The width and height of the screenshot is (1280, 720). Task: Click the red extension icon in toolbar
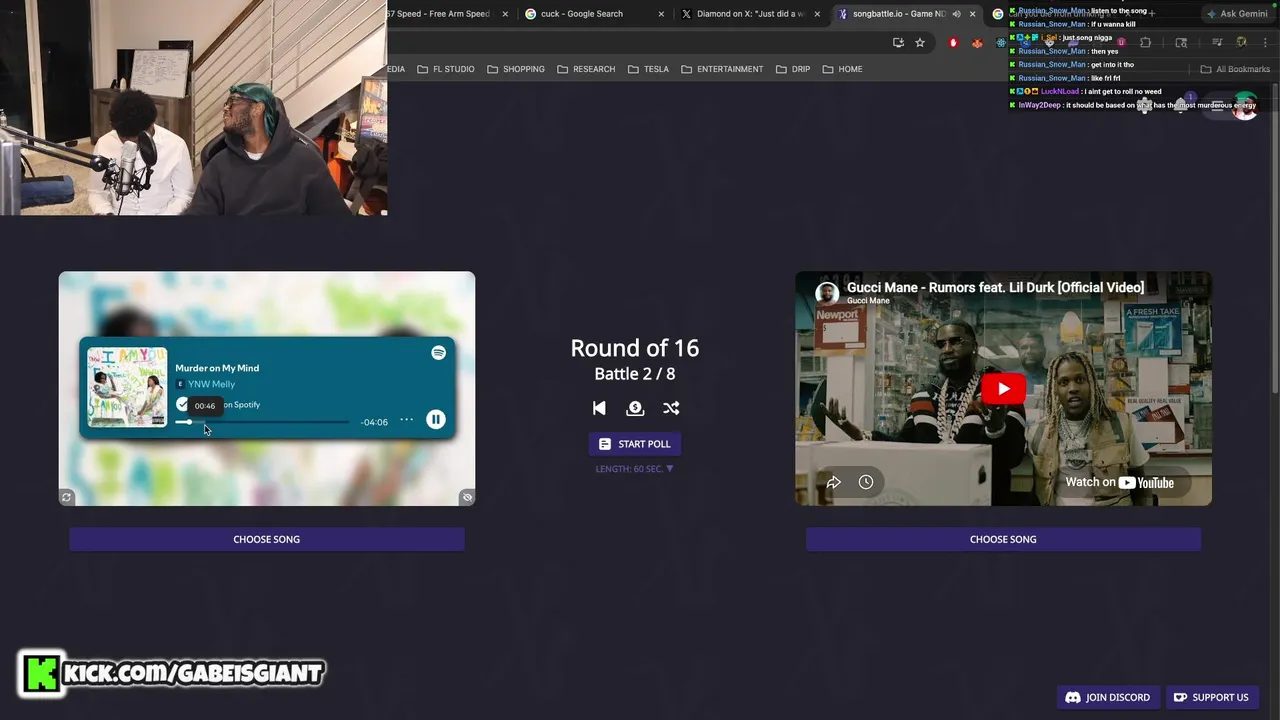click(x=953, y=42)
